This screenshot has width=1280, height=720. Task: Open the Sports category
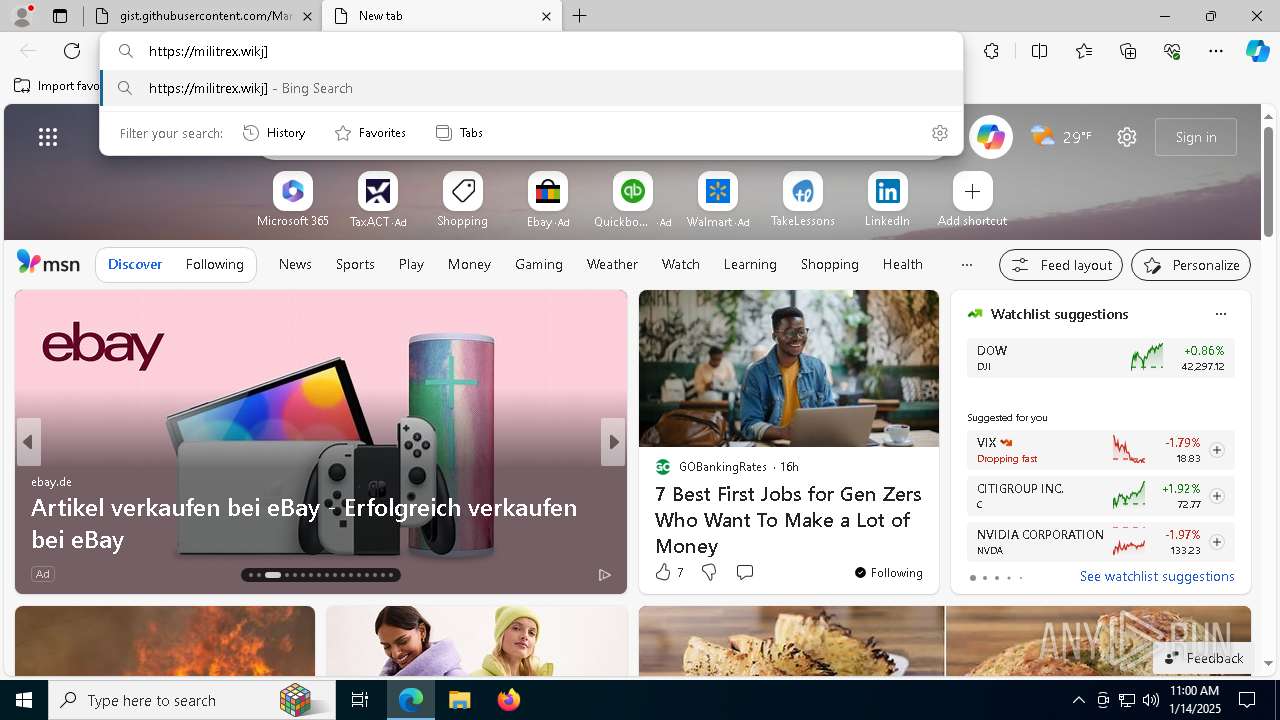click(355, 265)
